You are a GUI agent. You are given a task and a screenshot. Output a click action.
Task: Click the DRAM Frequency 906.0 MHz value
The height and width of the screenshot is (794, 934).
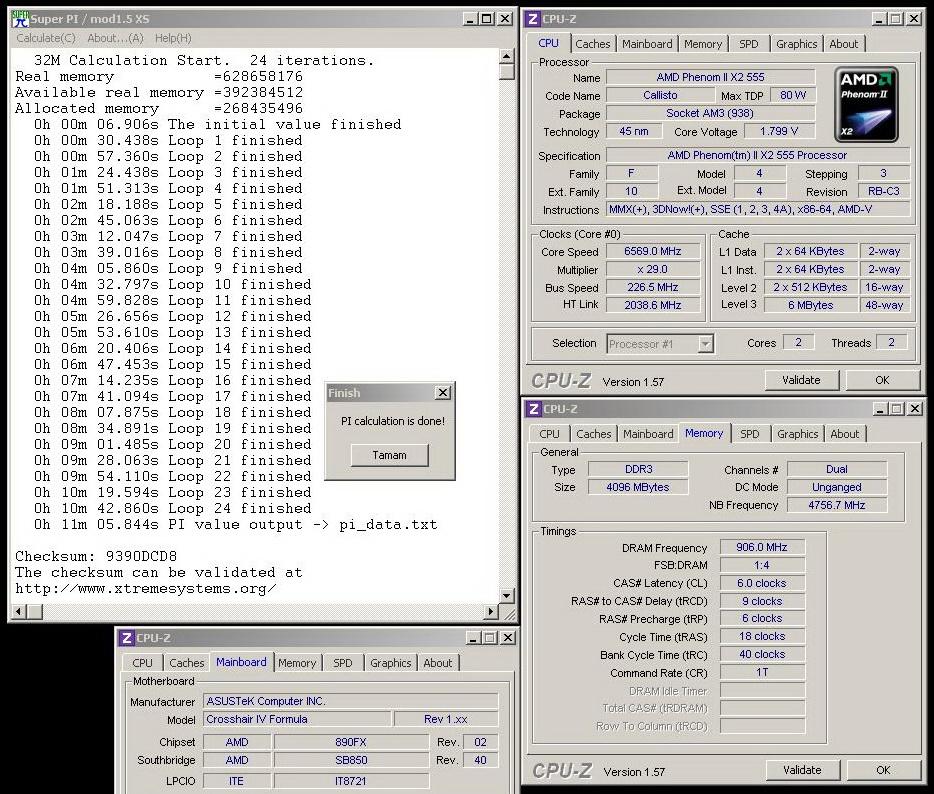coord(762,547)
